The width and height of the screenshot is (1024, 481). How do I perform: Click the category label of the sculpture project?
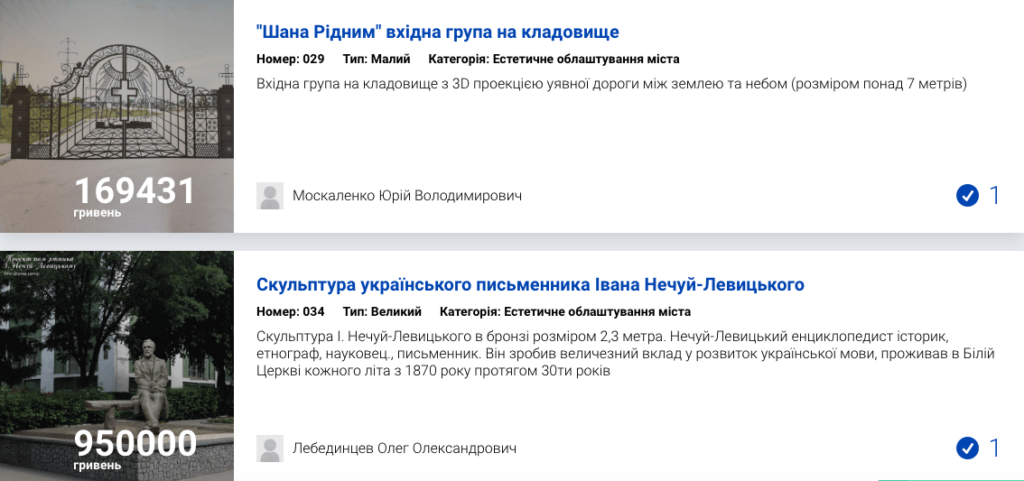point(565,311)
